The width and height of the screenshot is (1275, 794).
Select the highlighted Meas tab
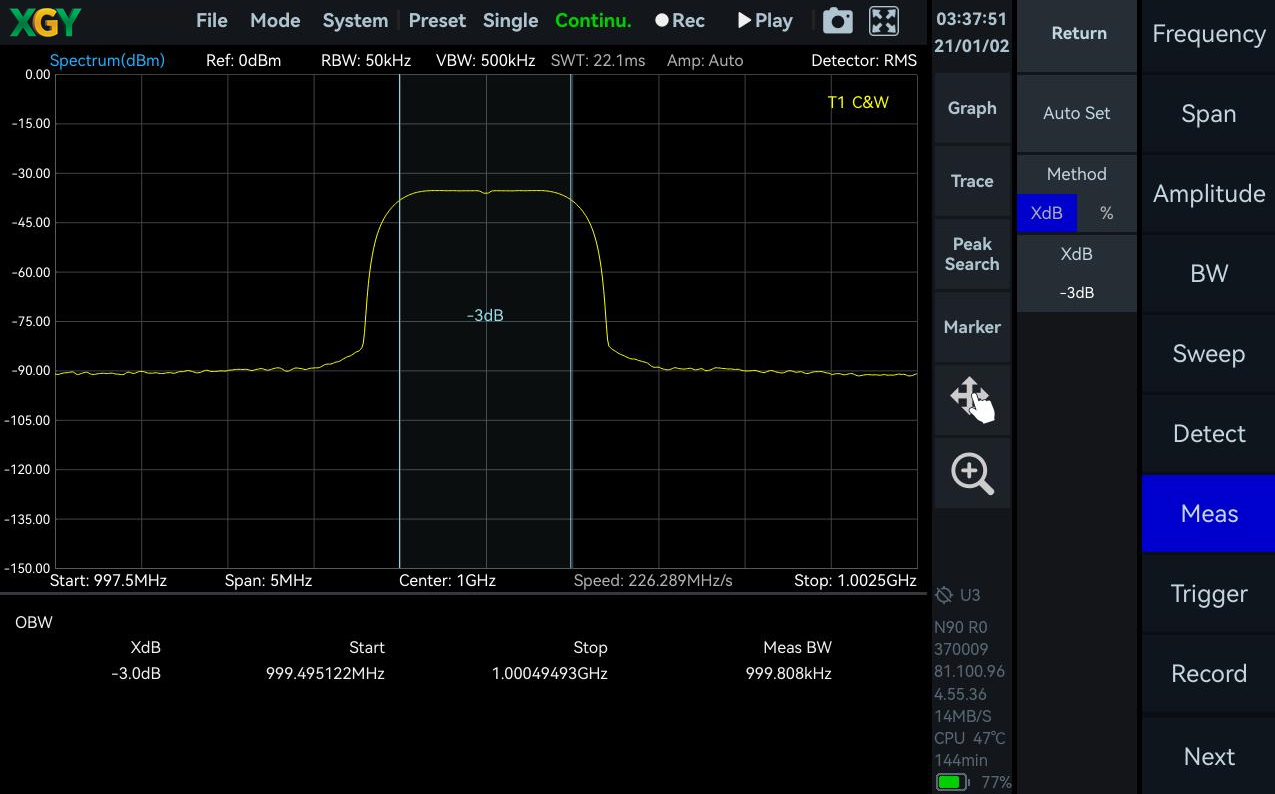coord(1209,514)
